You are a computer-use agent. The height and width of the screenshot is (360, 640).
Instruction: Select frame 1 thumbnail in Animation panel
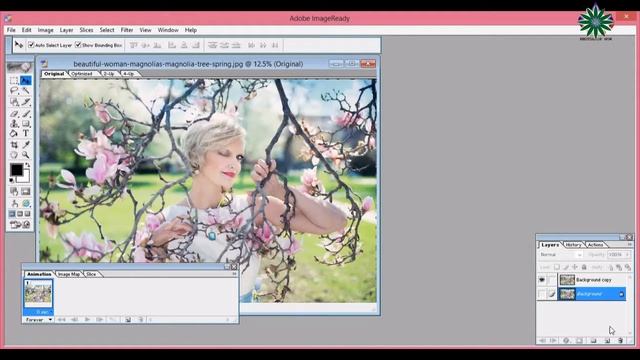38,294
